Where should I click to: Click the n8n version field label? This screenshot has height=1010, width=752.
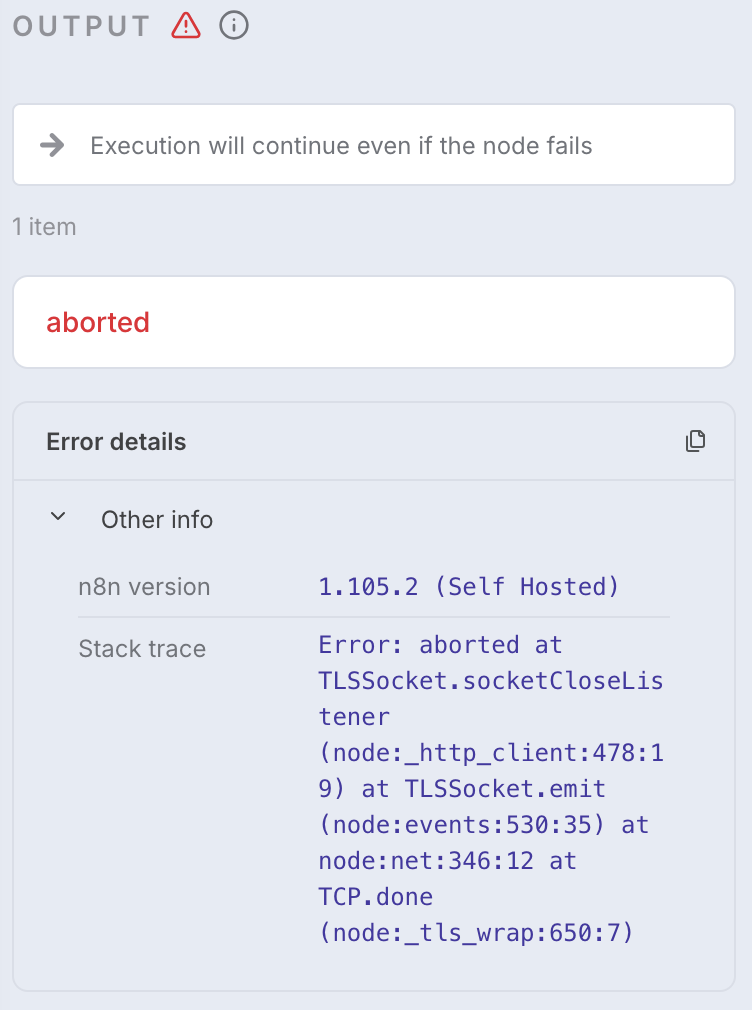(x=144, y=587)
